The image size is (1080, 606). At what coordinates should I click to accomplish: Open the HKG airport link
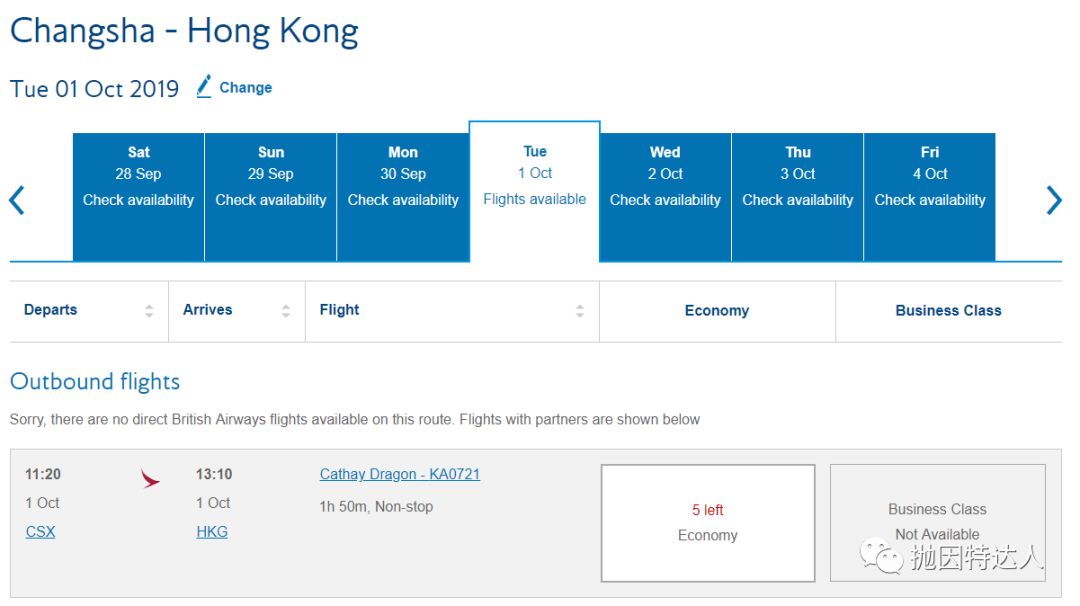point(212,532)
